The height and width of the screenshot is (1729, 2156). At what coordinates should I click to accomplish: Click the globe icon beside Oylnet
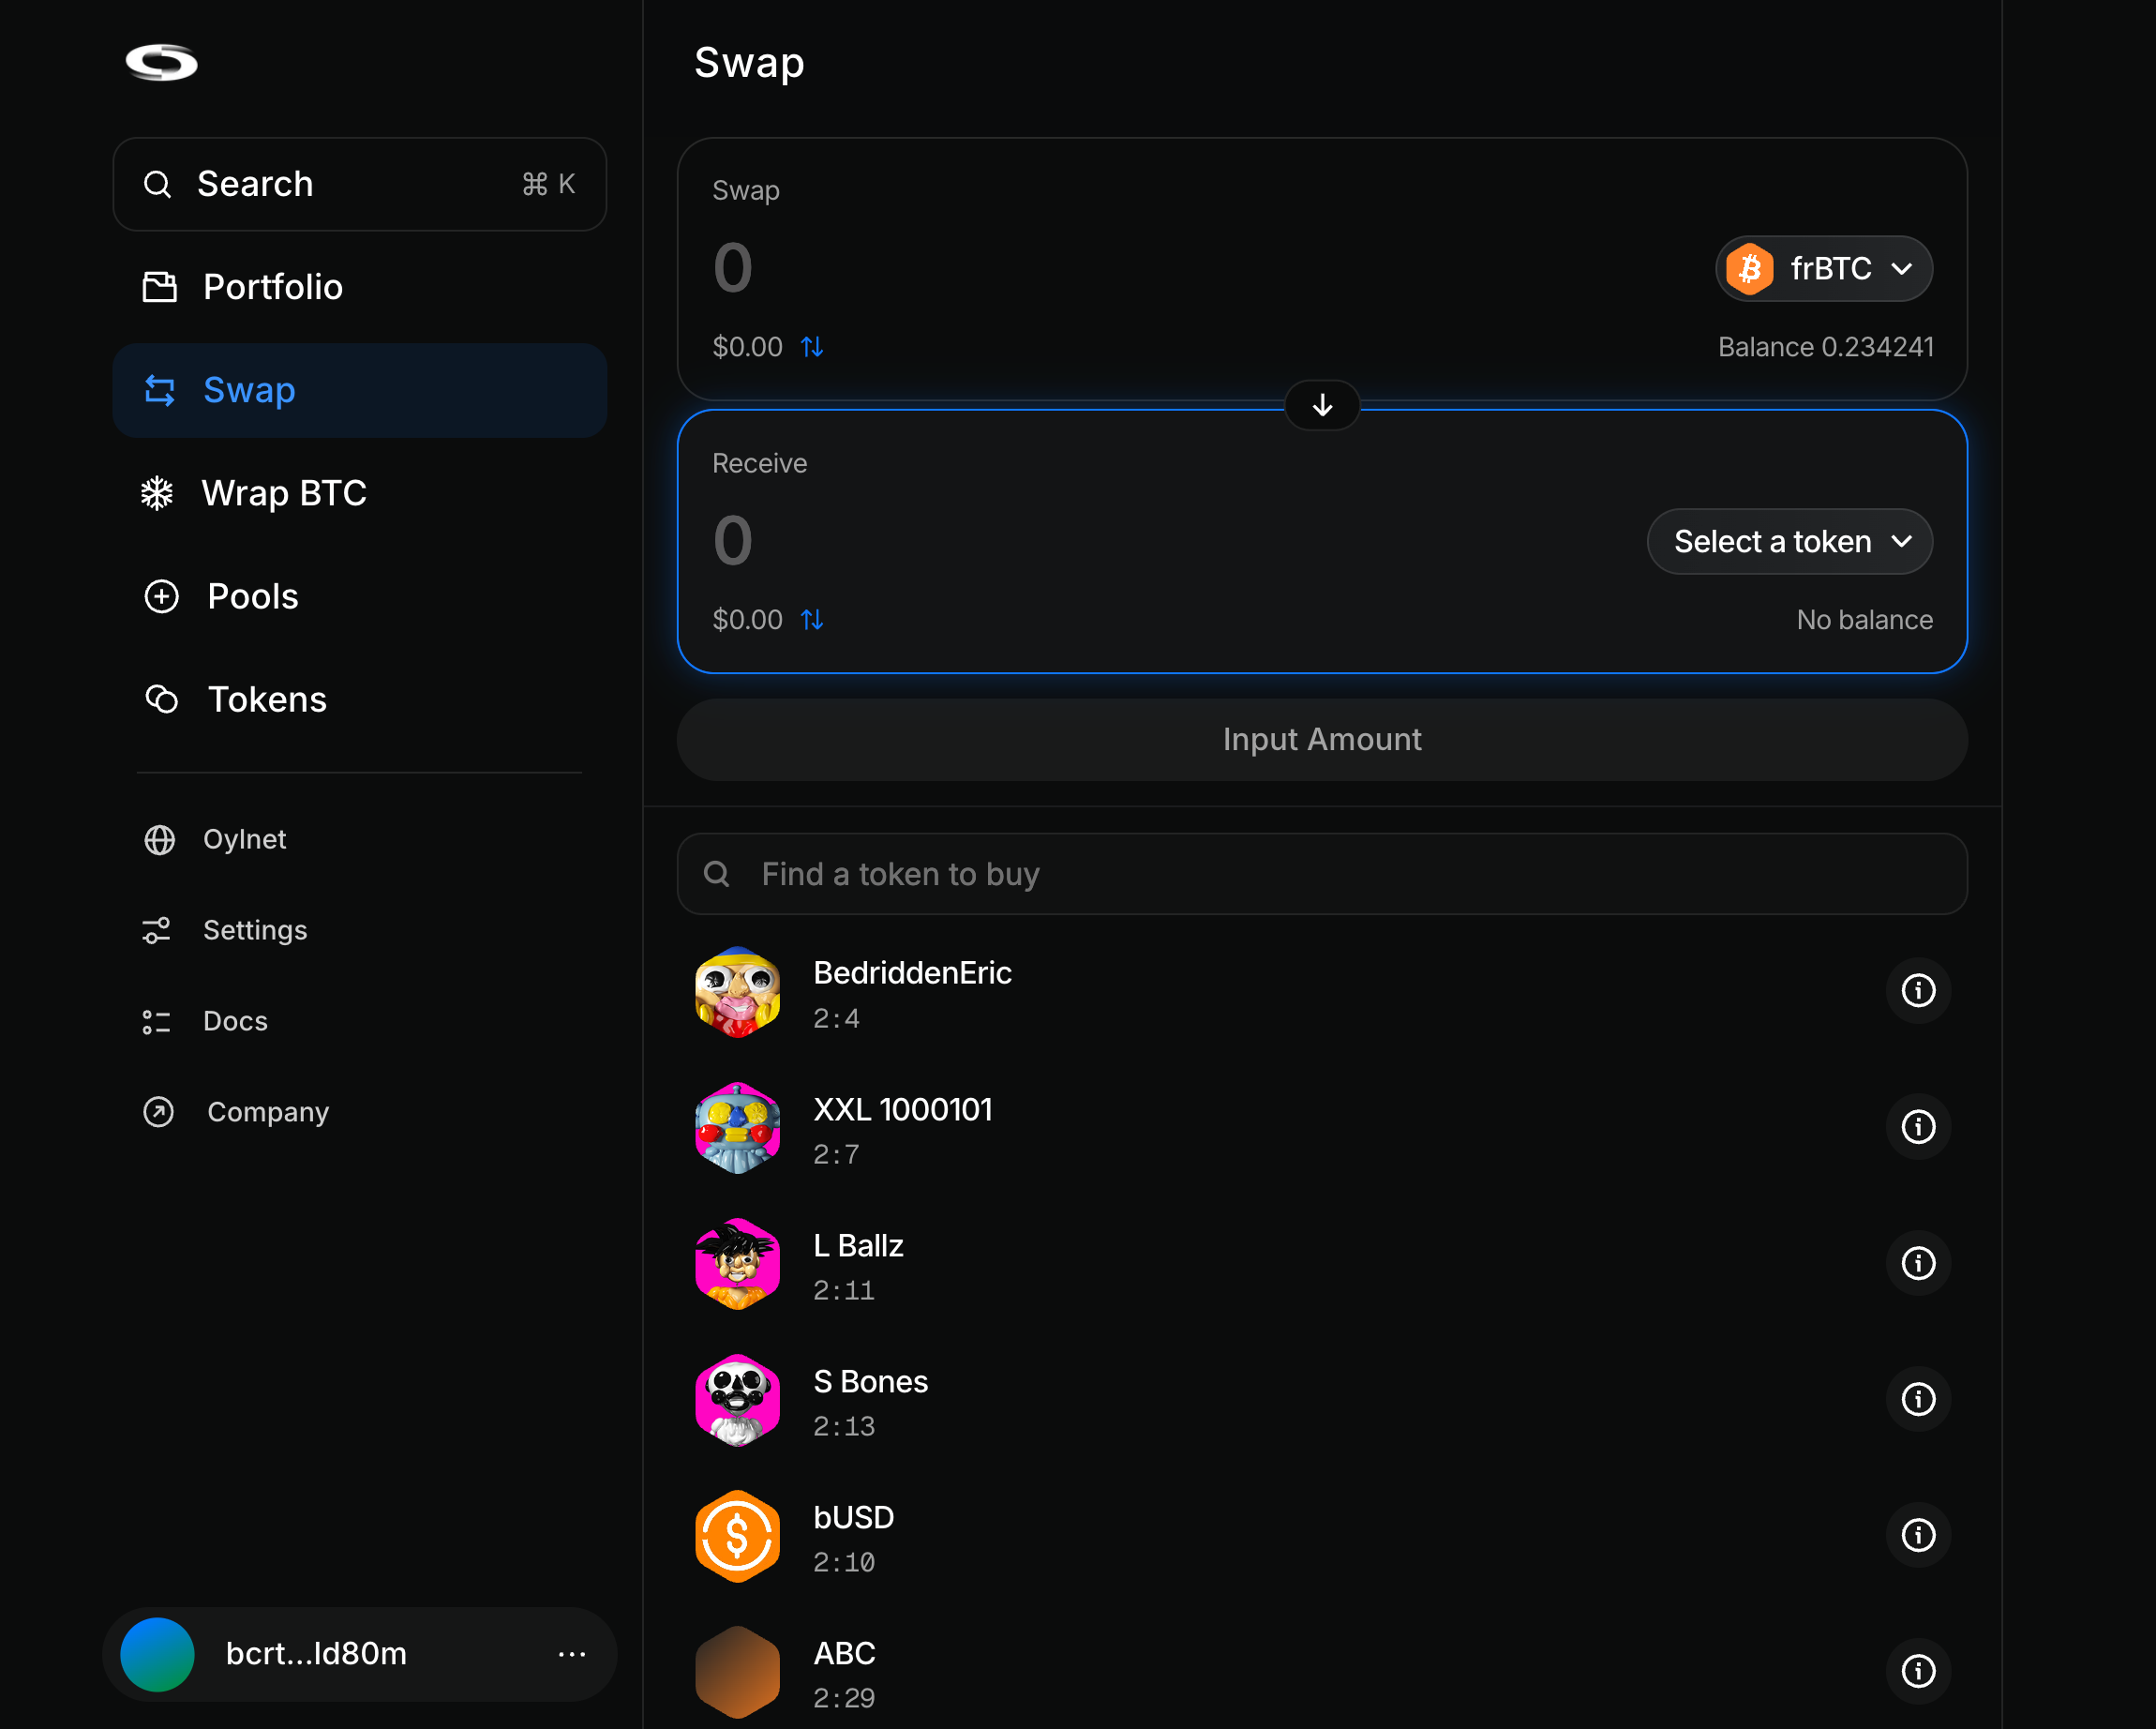[159, 840]
